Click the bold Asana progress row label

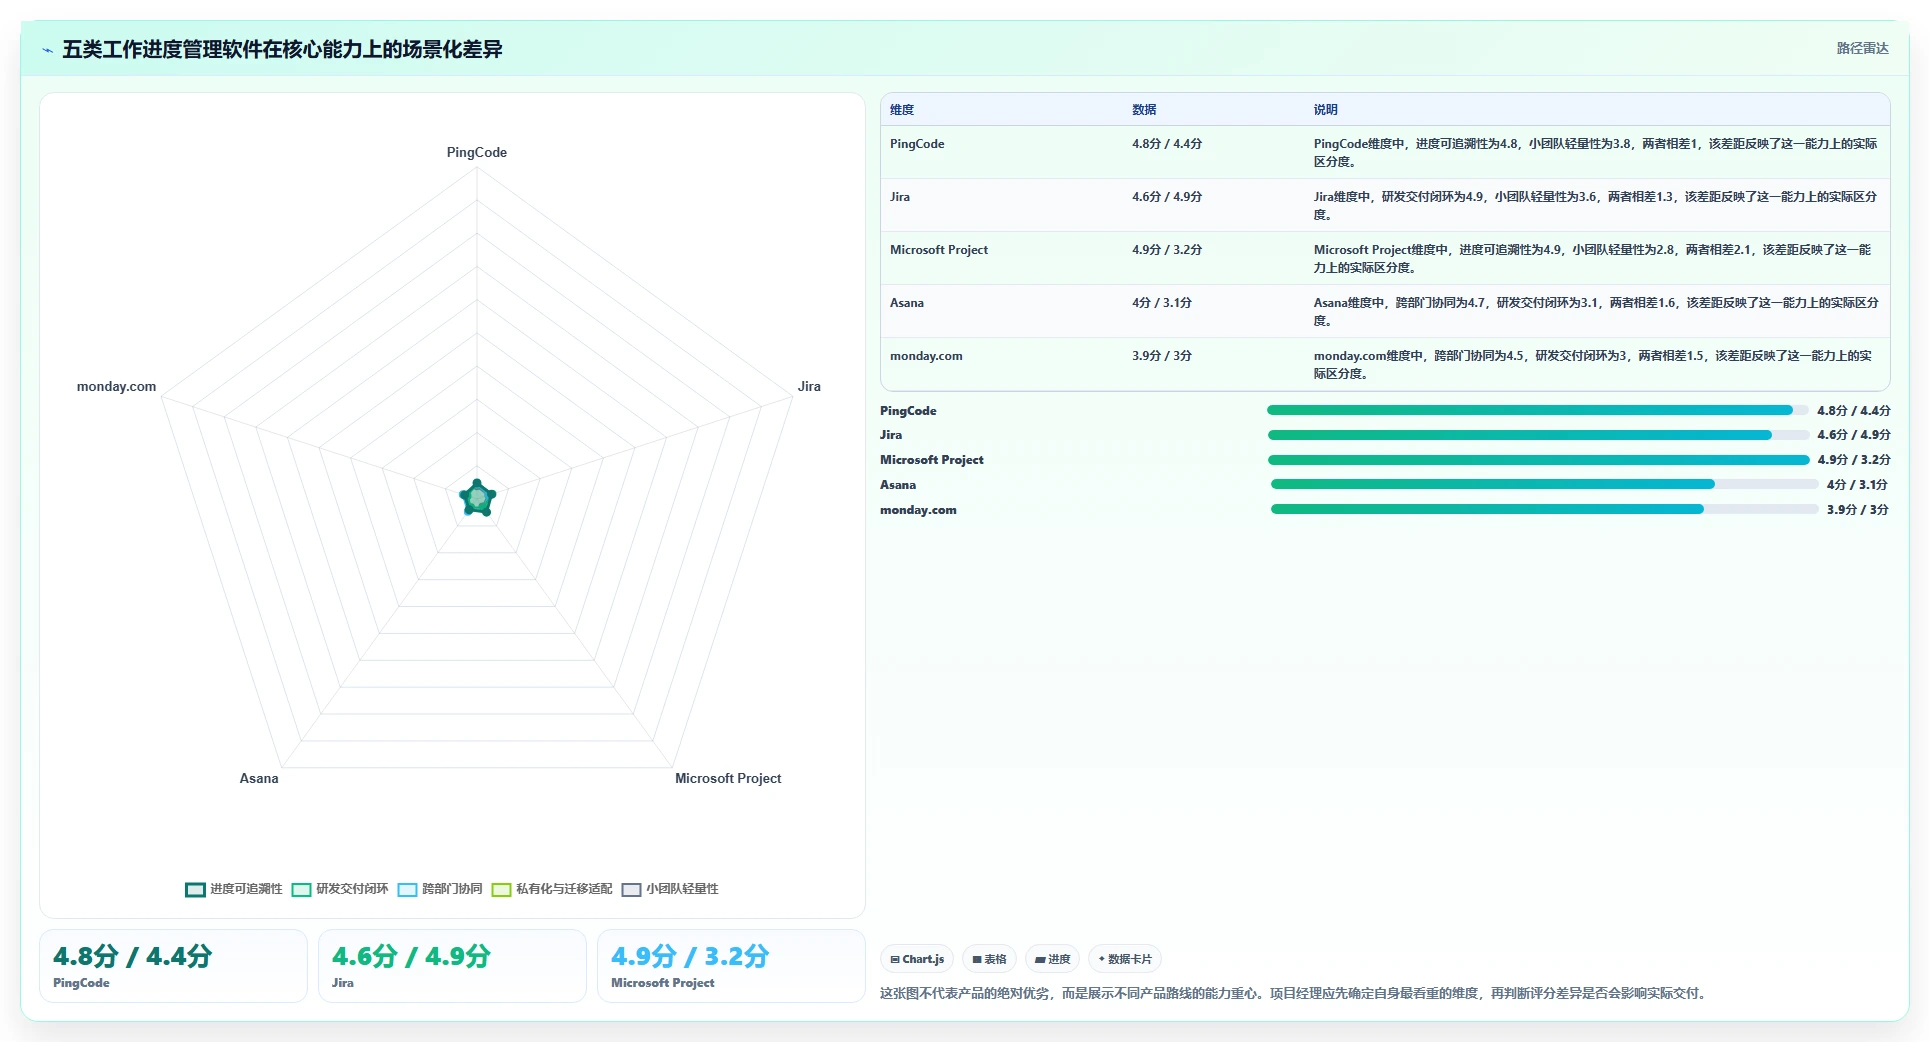click(898, 485)
